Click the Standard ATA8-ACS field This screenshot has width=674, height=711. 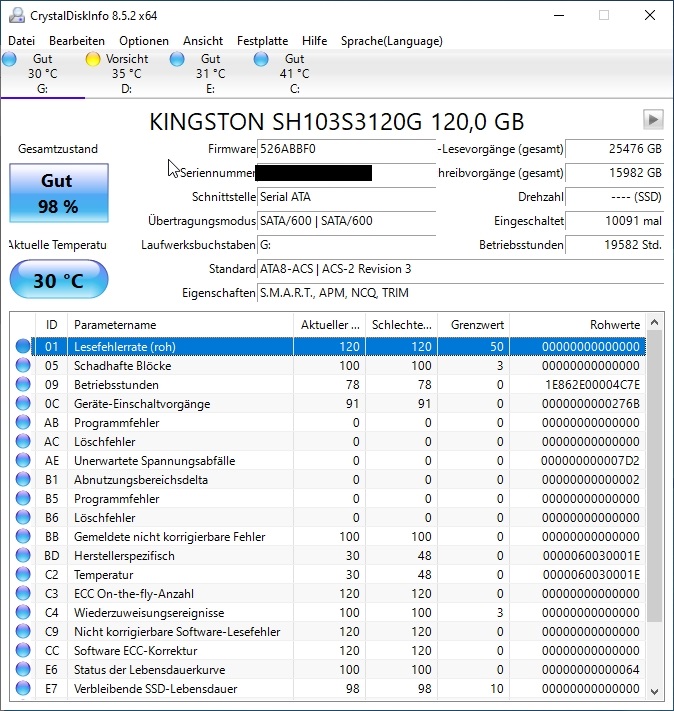tap(460, 269)
